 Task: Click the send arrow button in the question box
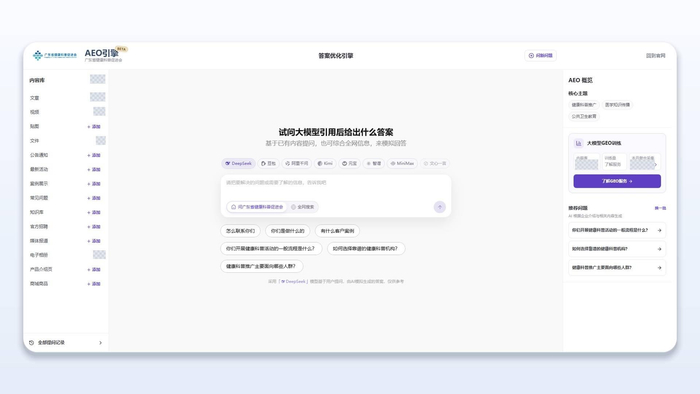point(440,207)
